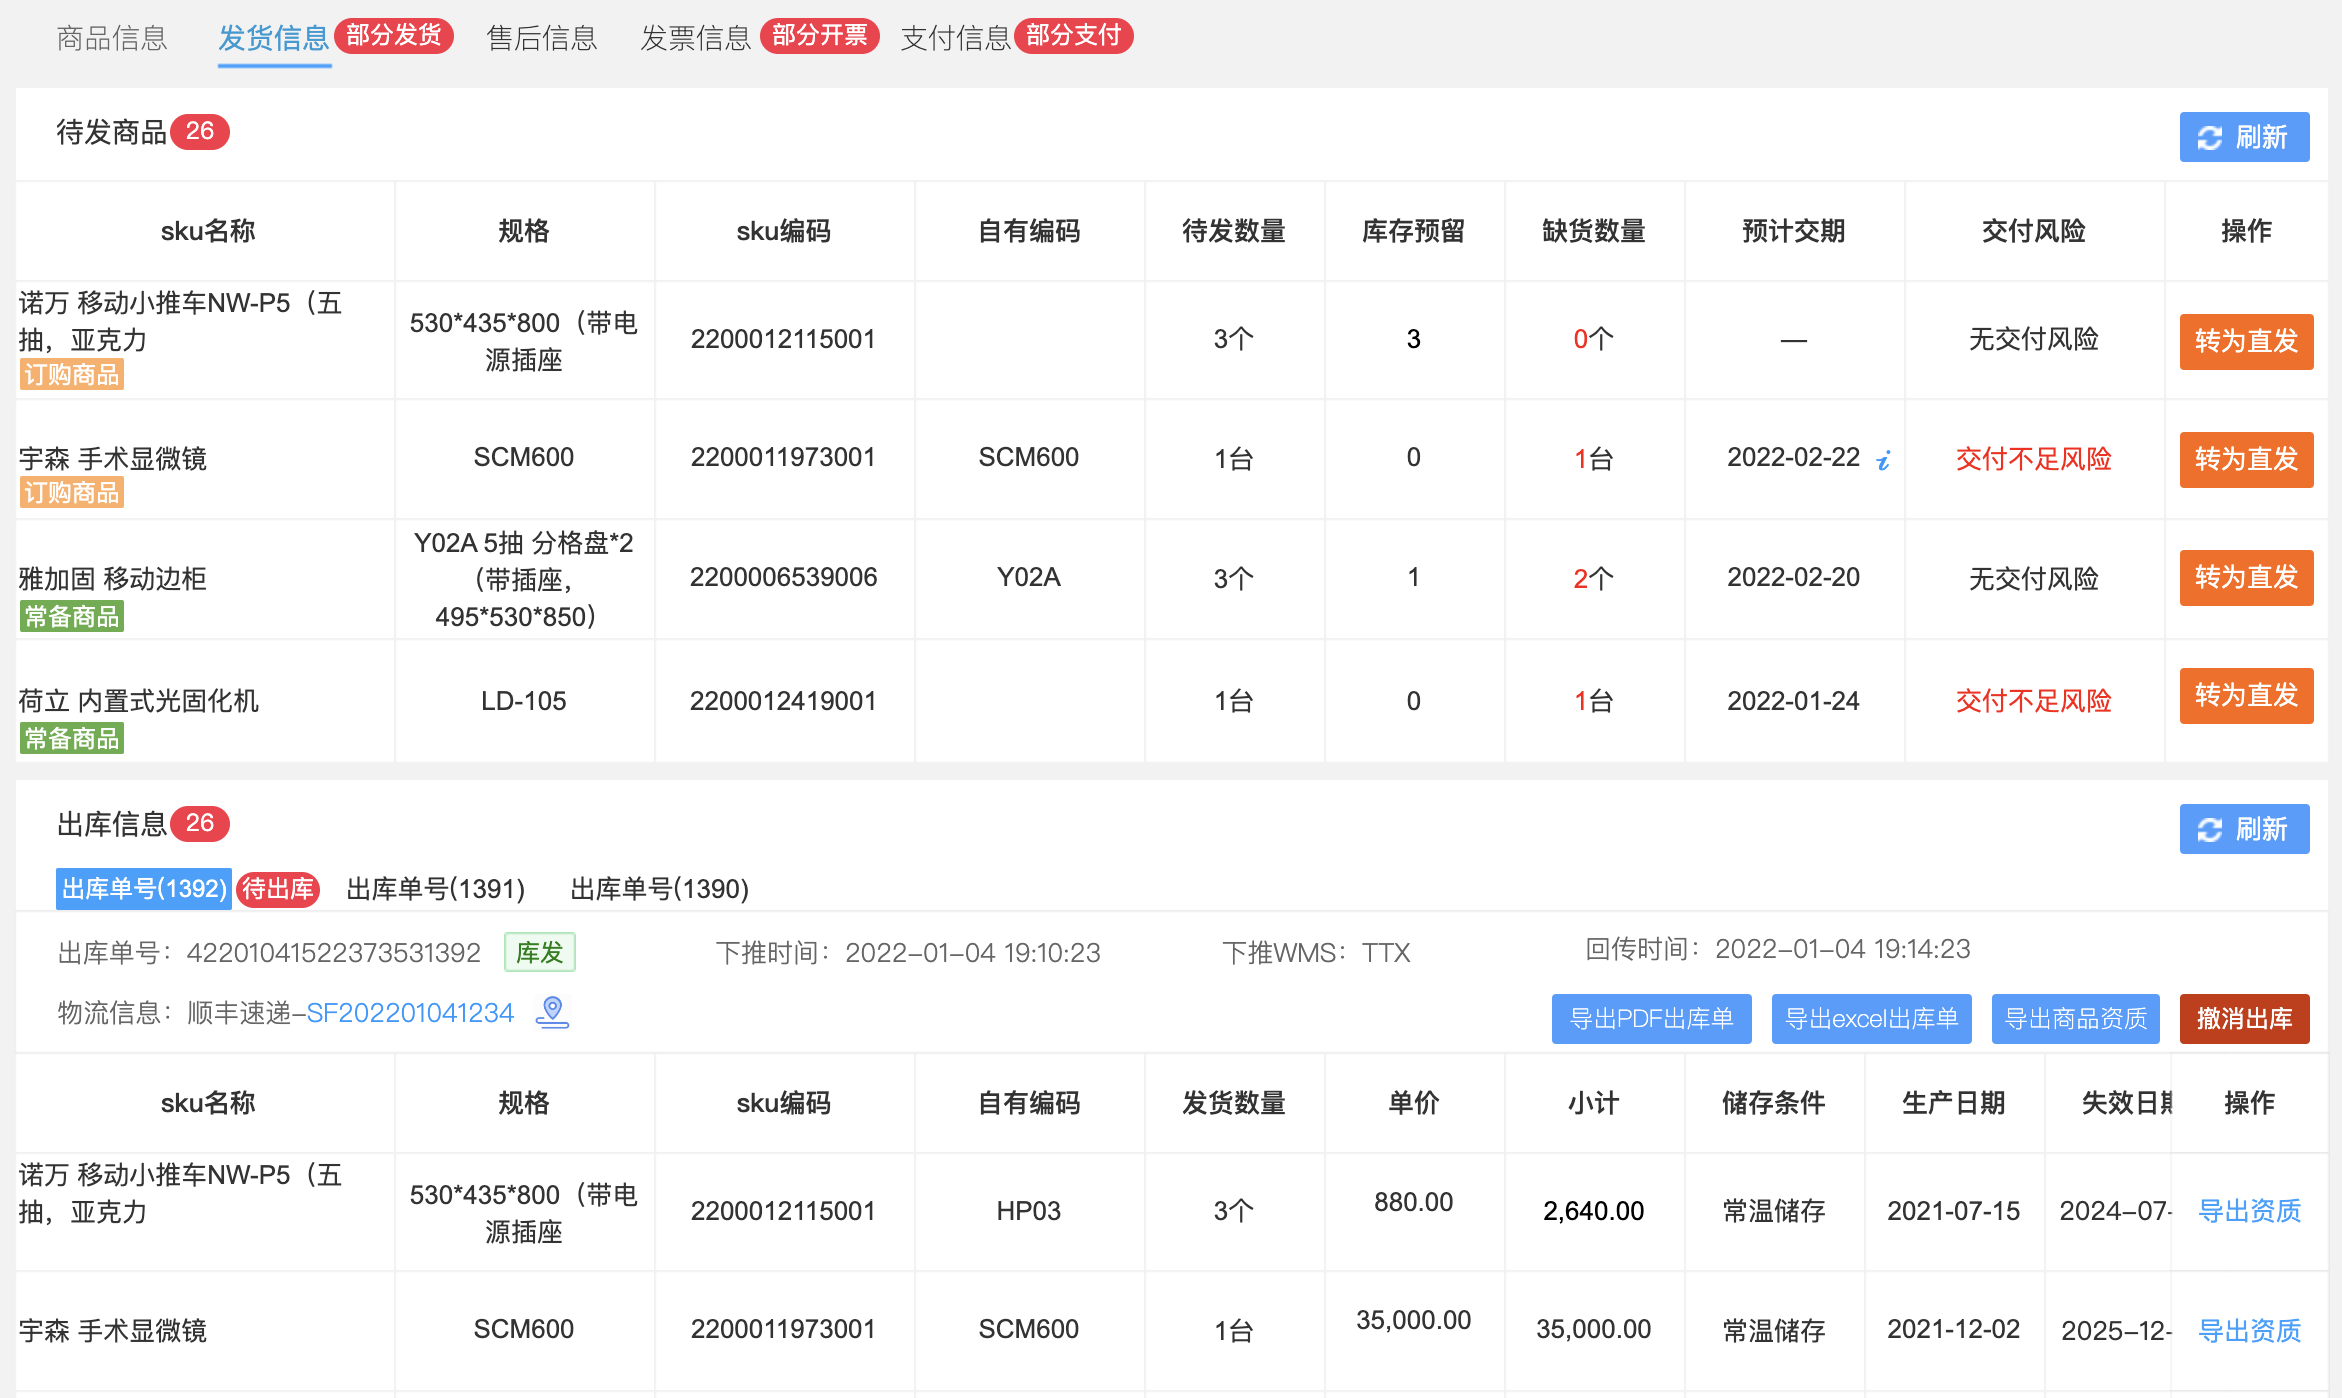Click 导出商品资质 button
This screenshot has height=1398, width=2342.
2075,1019
